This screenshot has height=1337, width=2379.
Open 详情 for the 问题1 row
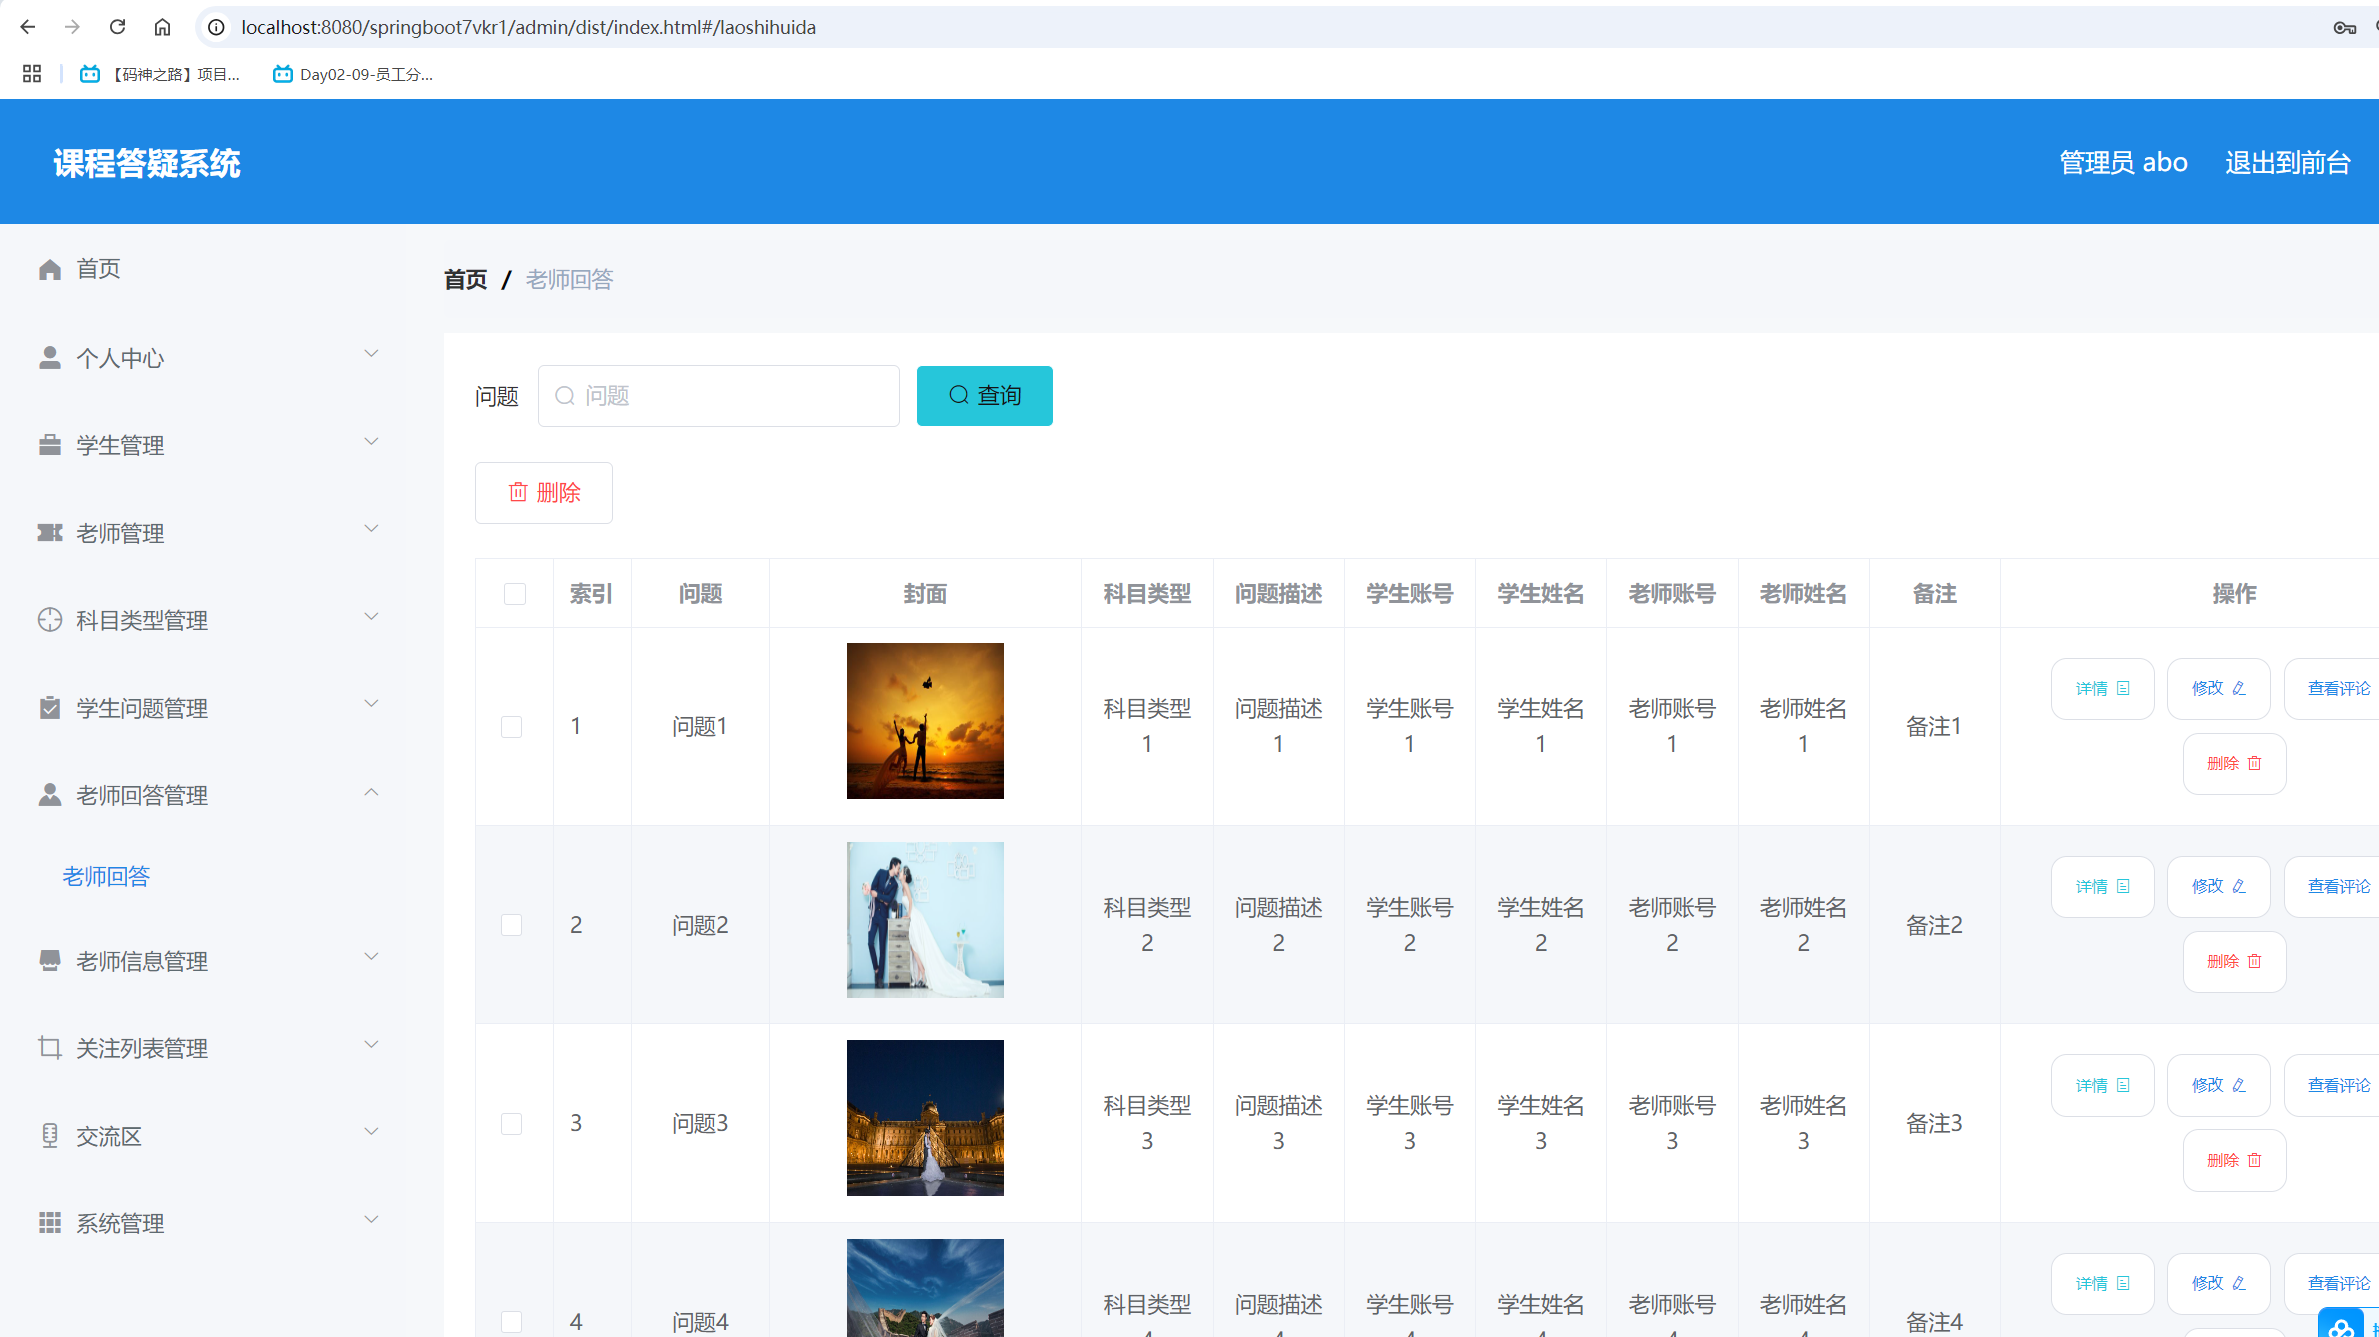pyautogui.click(x=2103, y=689)
